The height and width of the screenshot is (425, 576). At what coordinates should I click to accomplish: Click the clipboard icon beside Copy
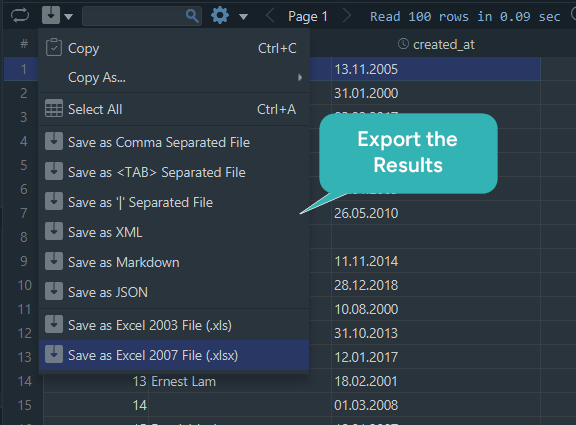(54, 47)
